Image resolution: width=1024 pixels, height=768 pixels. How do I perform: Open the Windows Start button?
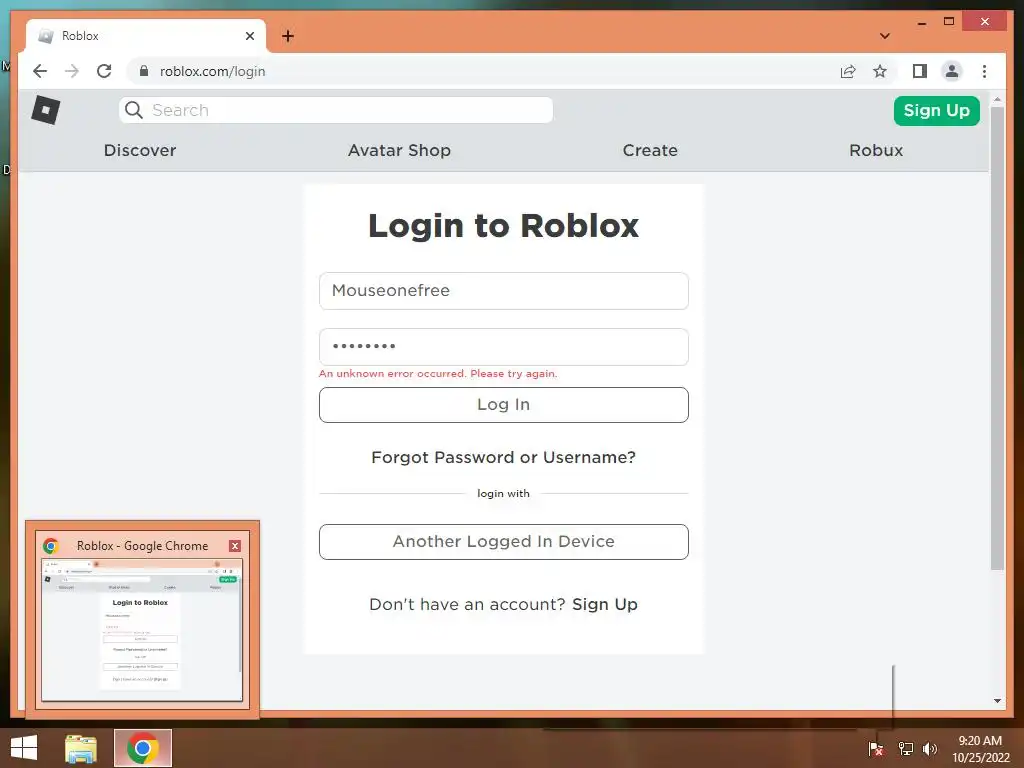tap(24, 748)
